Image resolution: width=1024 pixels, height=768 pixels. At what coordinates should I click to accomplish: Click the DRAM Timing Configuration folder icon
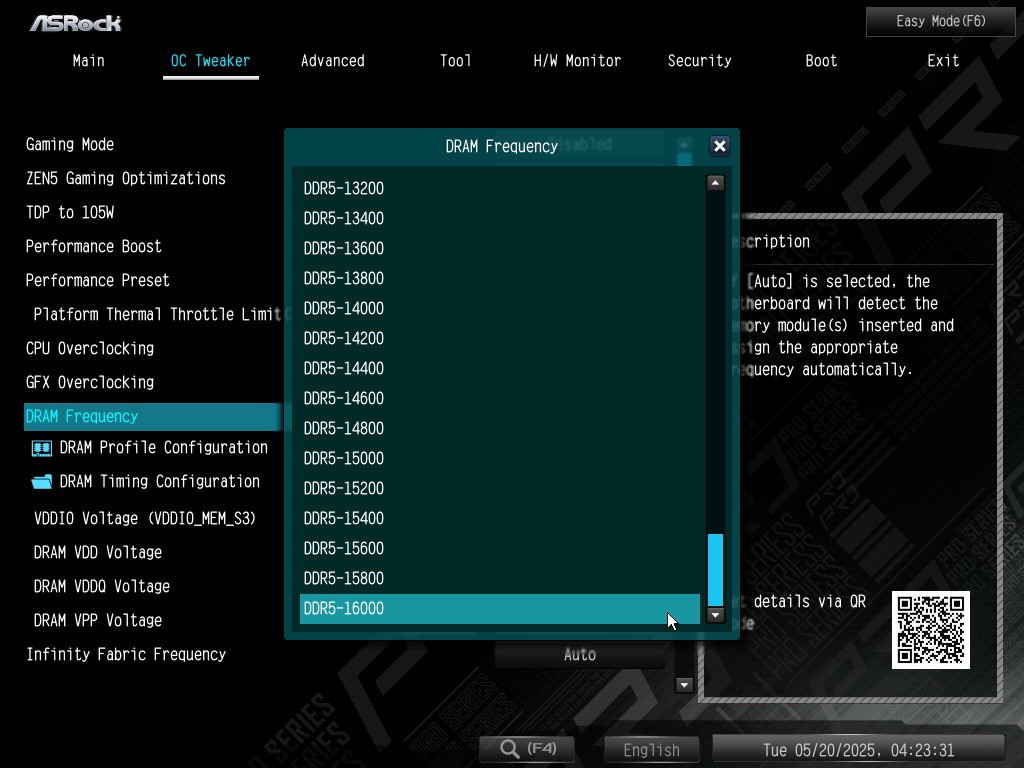[41, 482]
